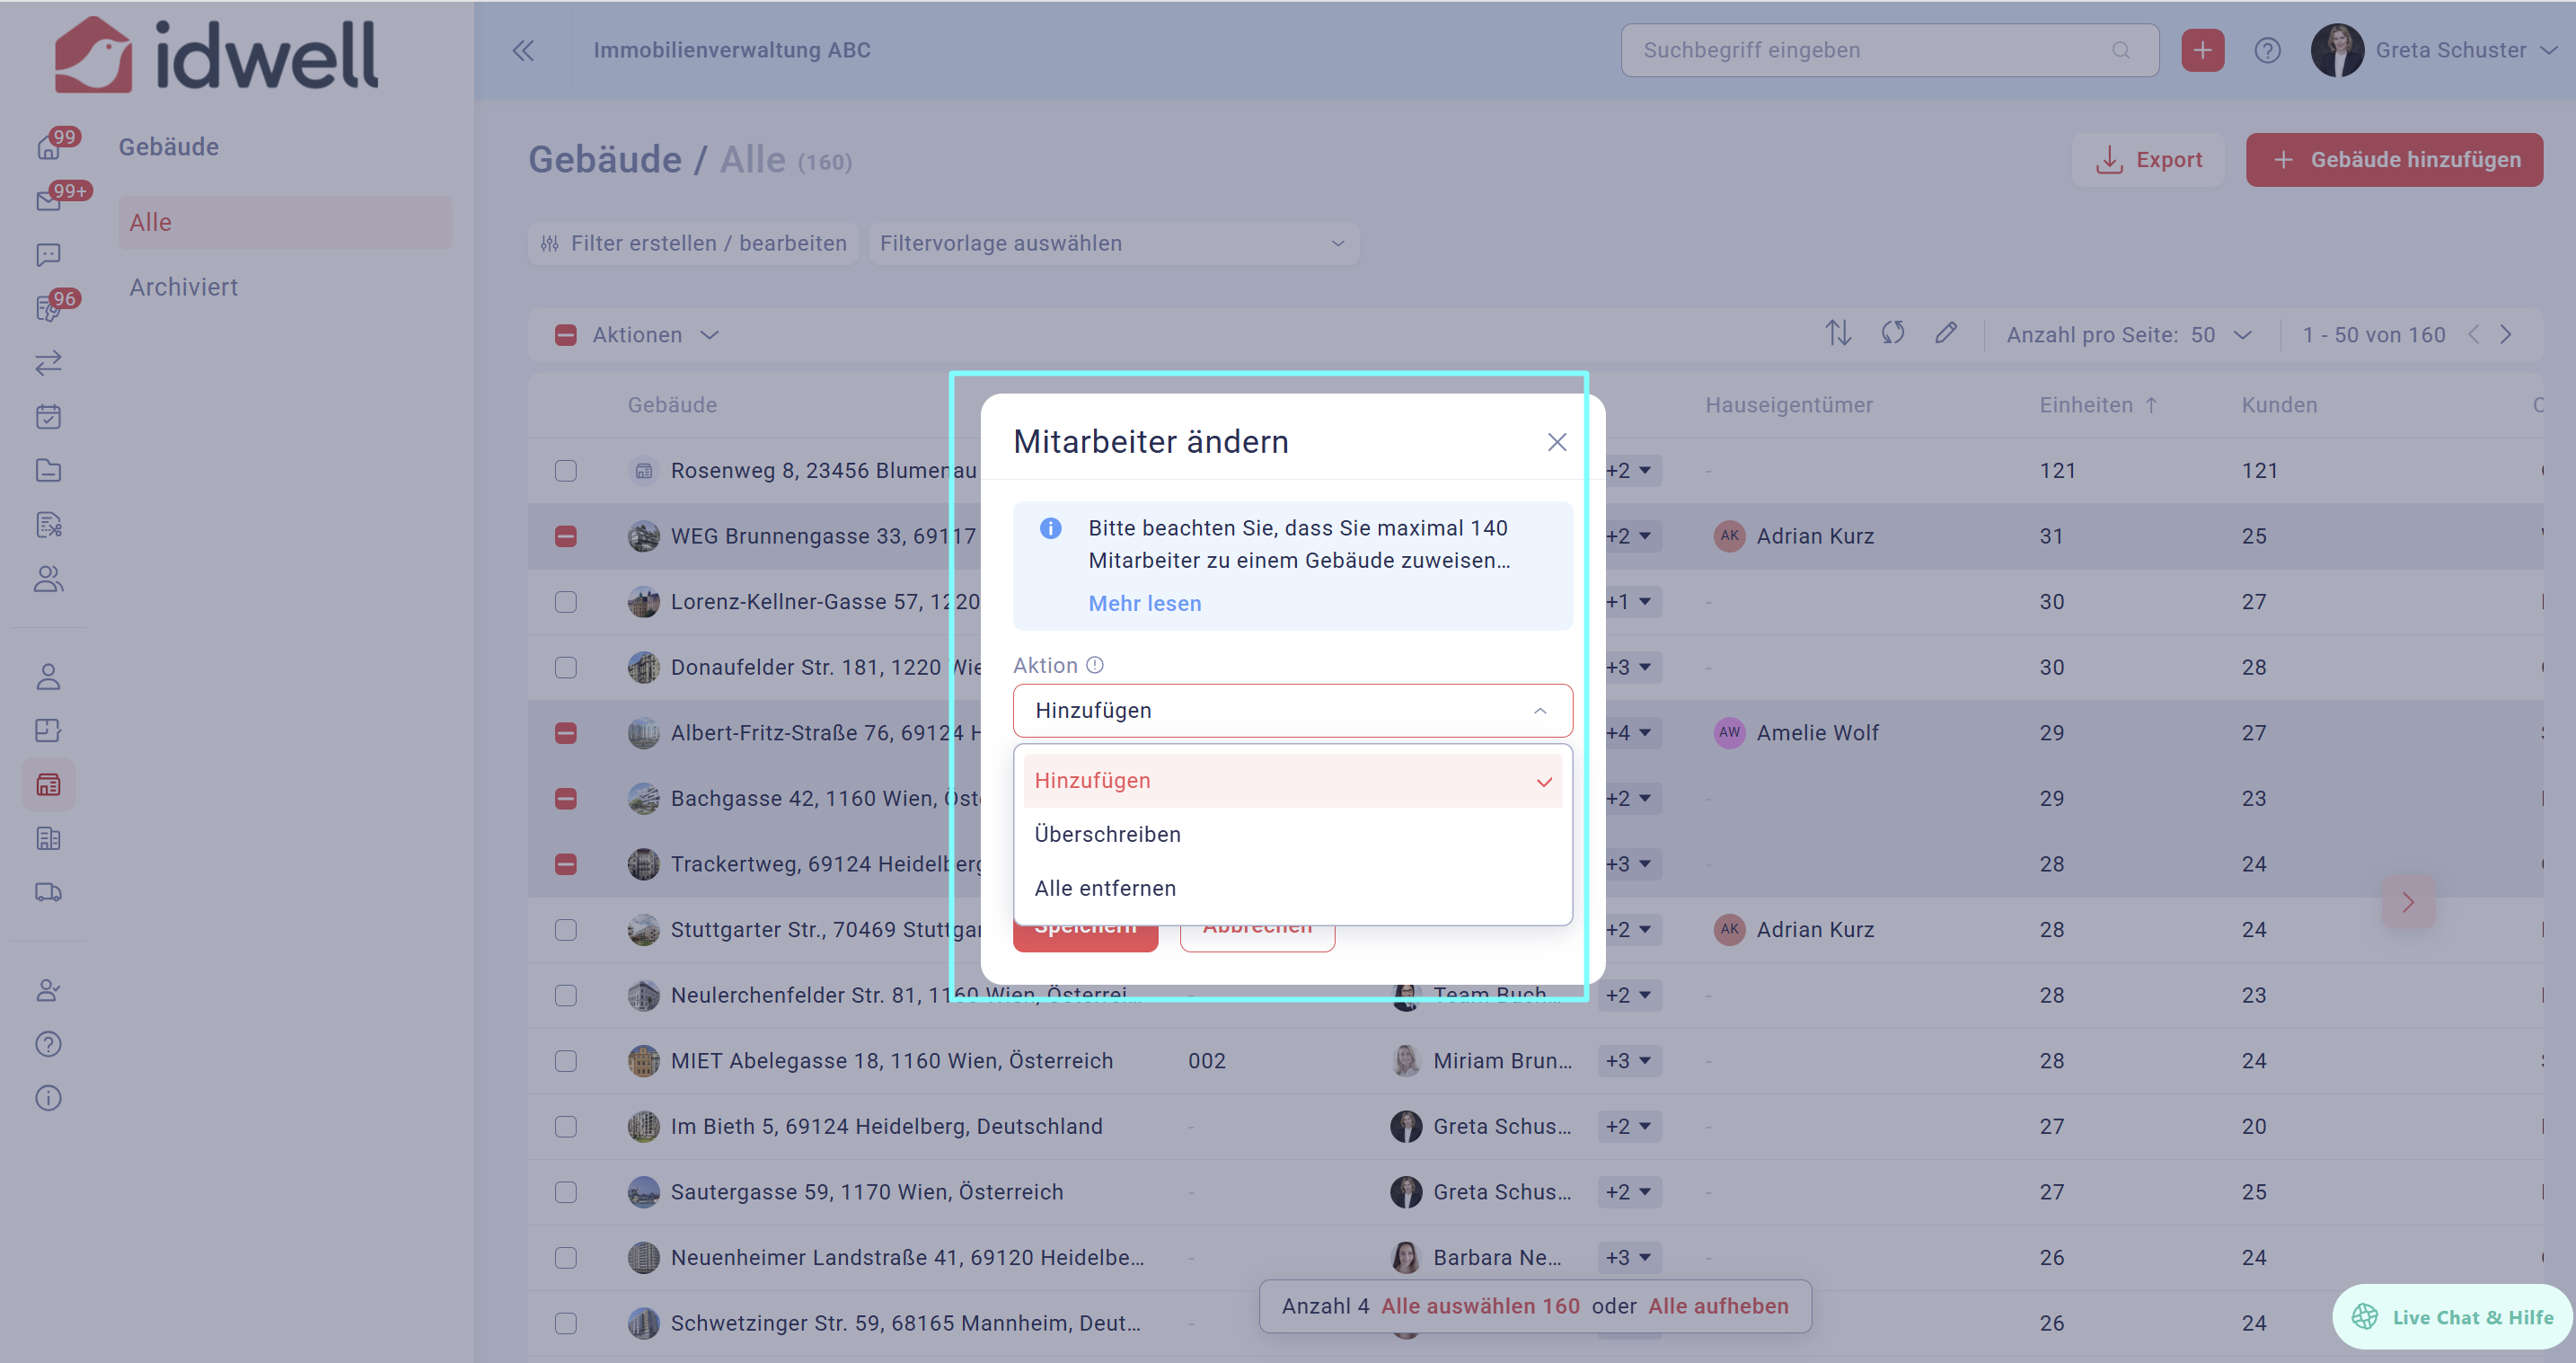Check the Sautergasse 59 row checkbox

566,1192
